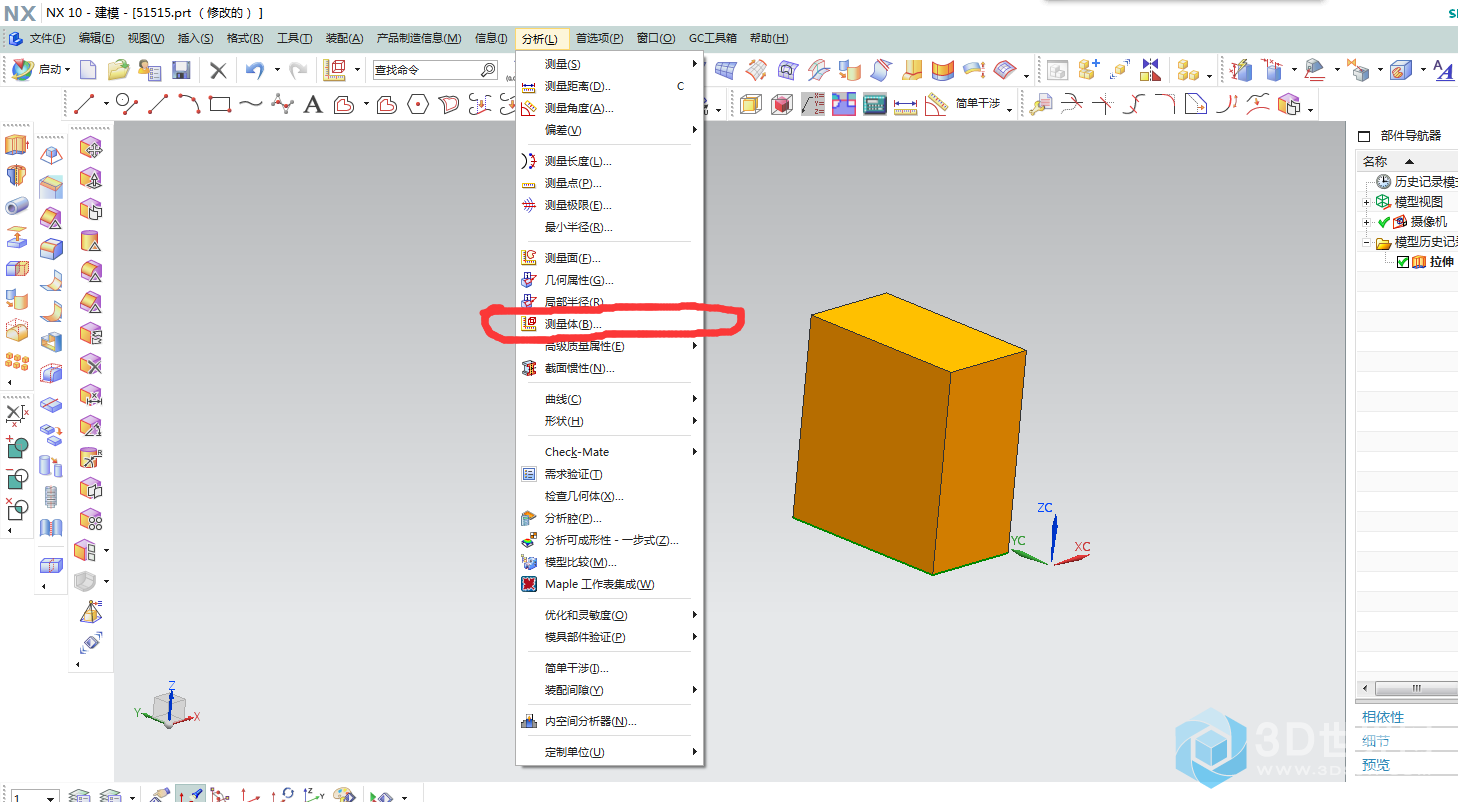Open the undo history dropdown arrow
Screen dimensions: 1458x802
[x=275, y=70]
